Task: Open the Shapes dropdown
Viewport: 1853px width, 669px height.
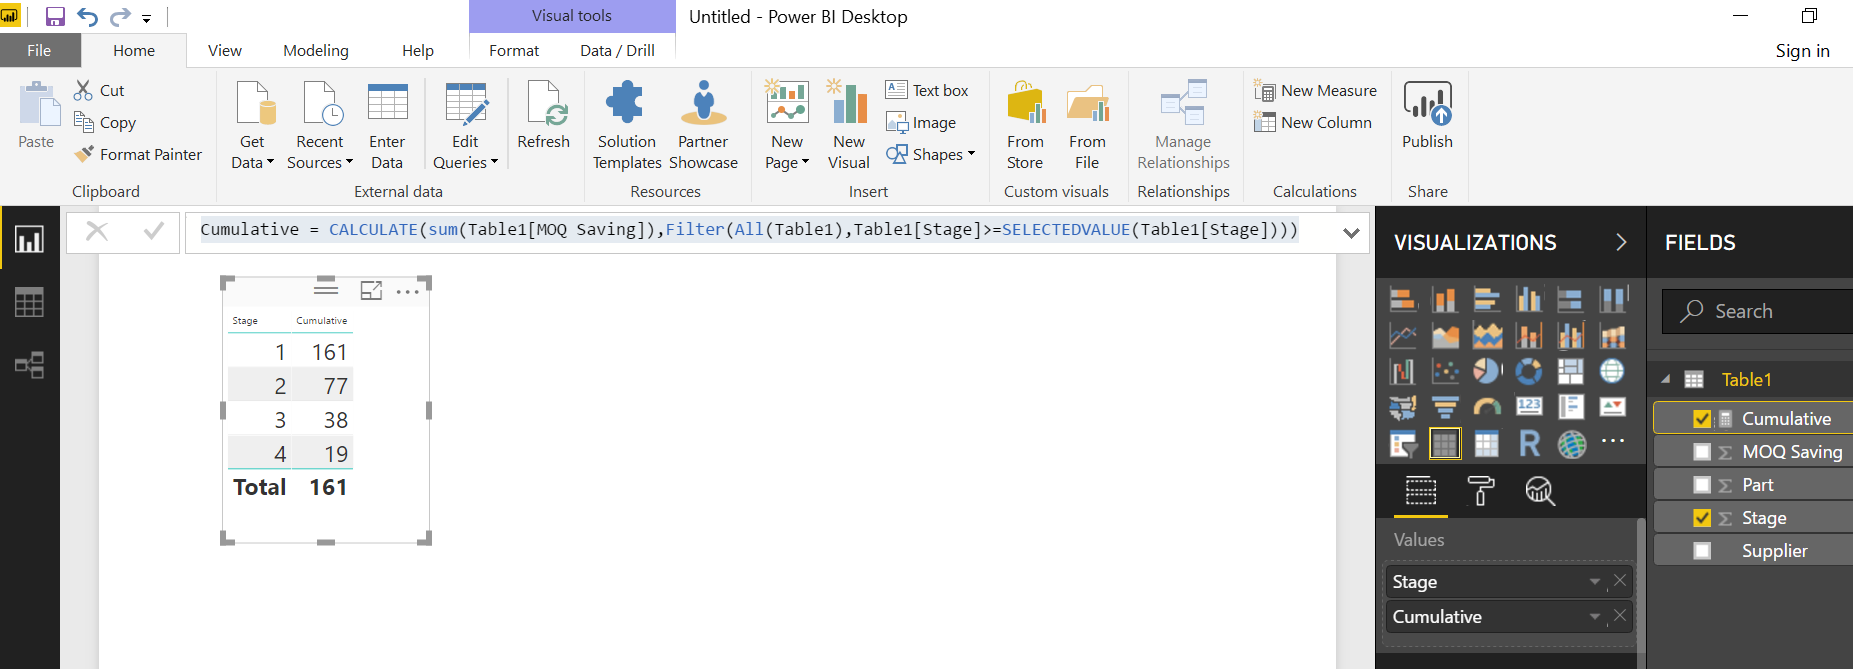Action: pos(930,154)
